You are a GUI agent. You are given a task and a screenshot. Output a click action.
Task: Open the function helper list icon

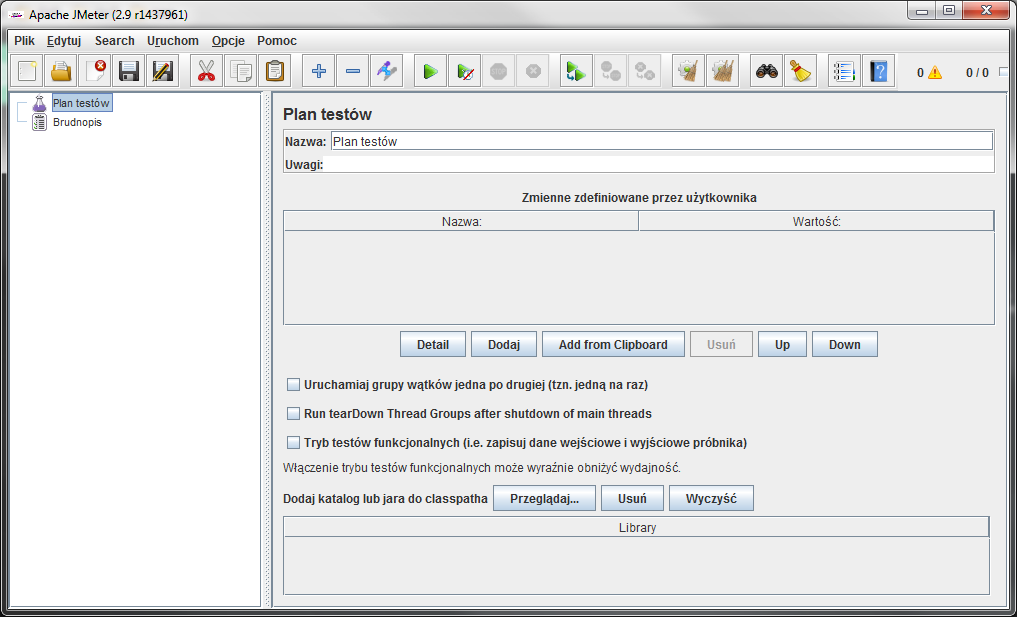point(844,71)
